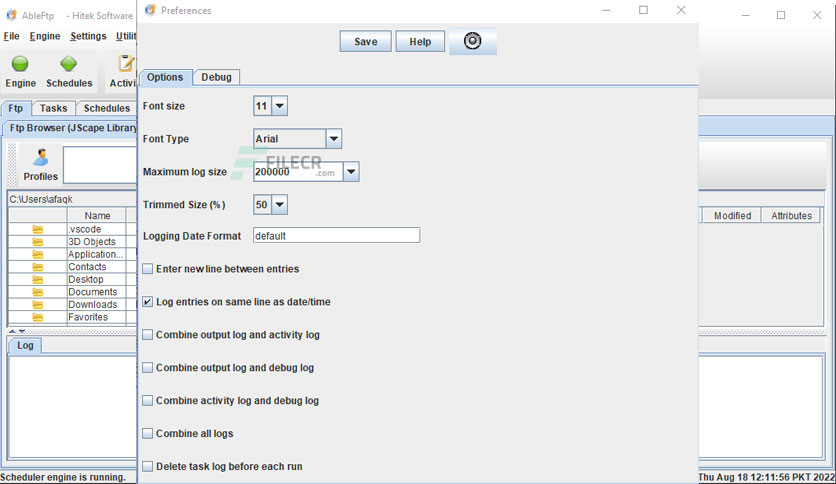Click the Documents folder icon
Viewport: 836px width, 484px height.
click(x=37, y=292)
